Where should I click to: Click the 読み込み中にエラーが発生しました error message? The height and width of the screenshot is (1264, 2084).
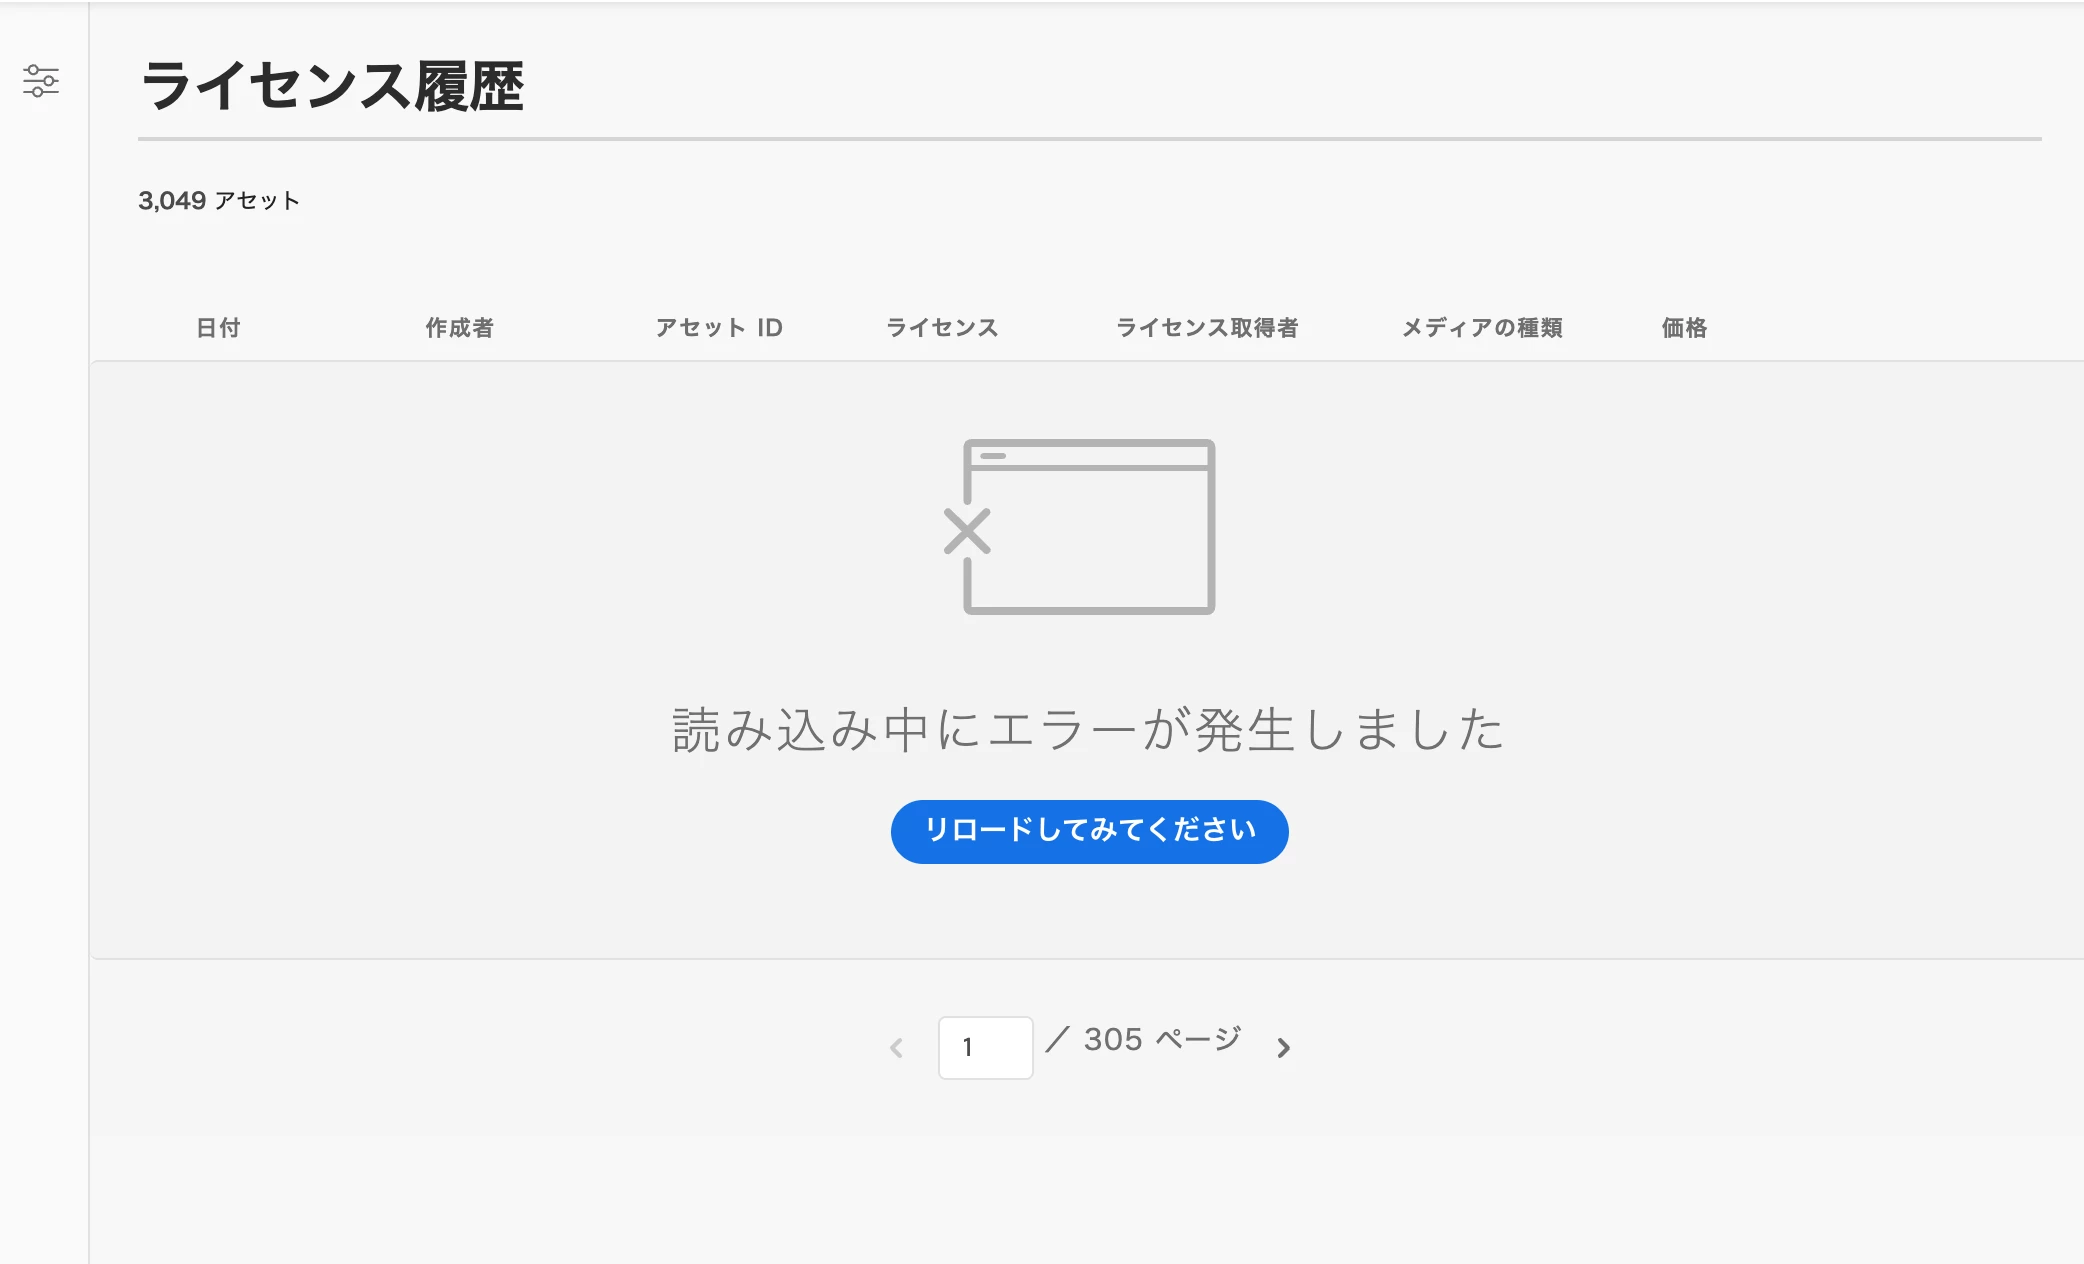click(1088, 729)
